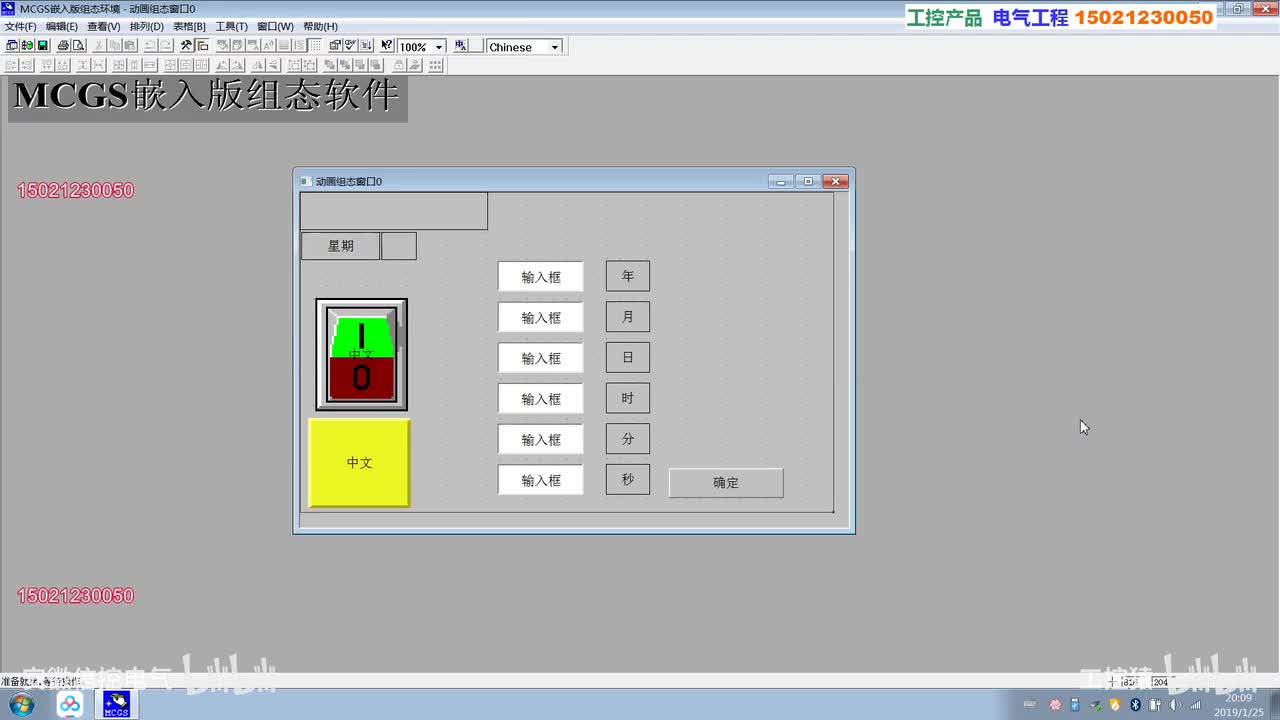The height and width of the screenshot is (720, 1280).
Task: Open the taskbar clock showing 20:09
Action: tap(1239, 705)
